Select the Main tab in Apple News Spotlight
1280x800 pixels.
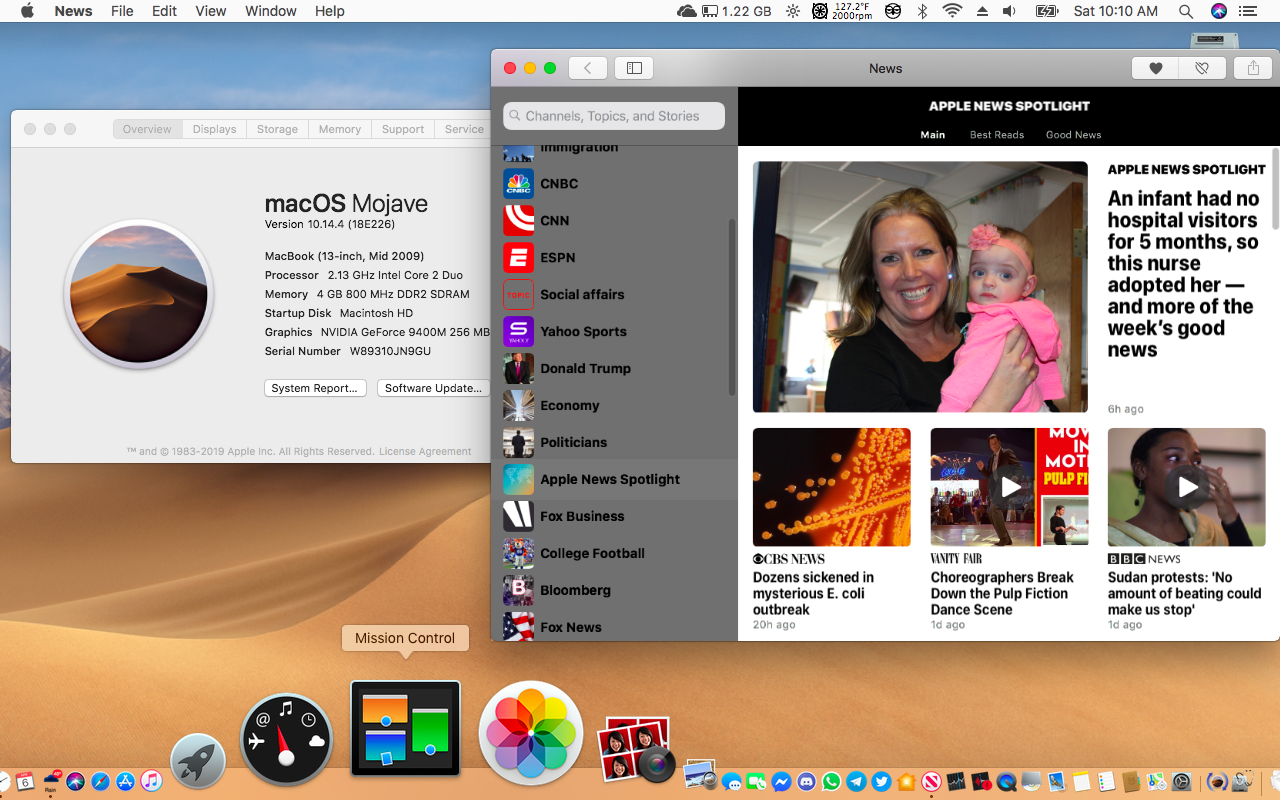932,135
